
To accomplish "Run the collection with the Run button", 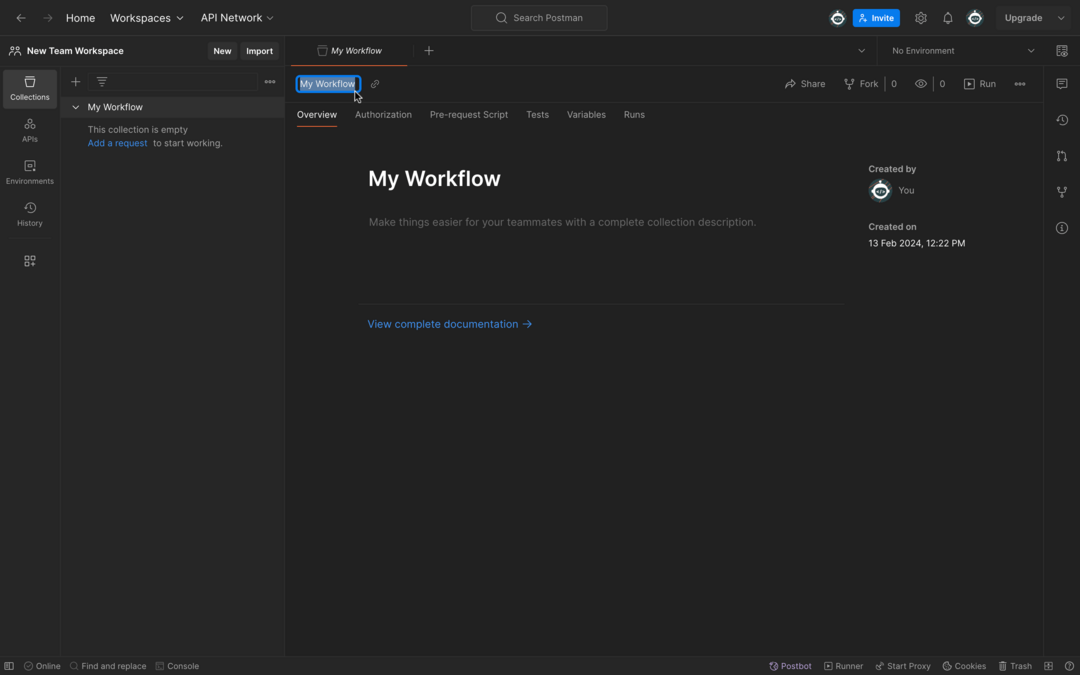I will [x=979, y=84].
